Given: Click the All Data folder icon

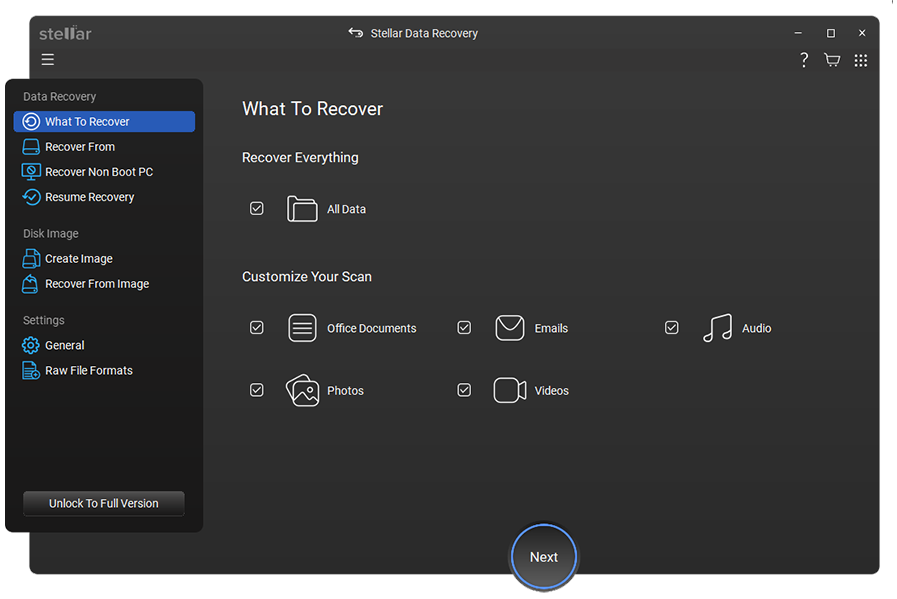Looking at the screenshot, I should [302, 209].
